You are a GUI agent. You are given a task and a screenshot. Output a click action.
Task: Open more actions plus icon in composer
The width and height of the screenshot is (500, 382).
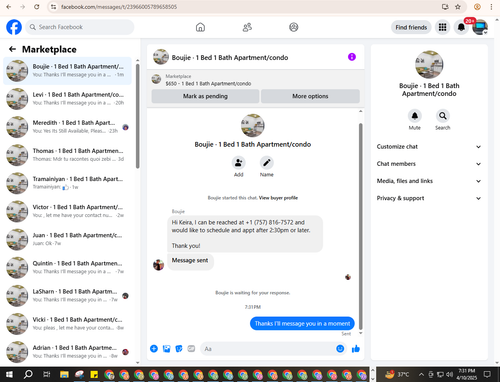click(x=154, y=349)
